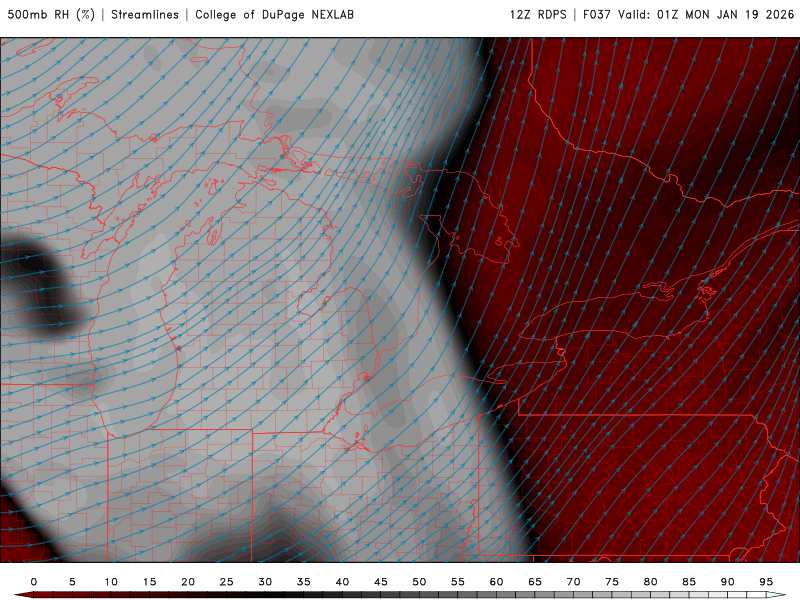Click the 'Streamlines' label in header
The image size is (800, 600).
pos(145,14)
